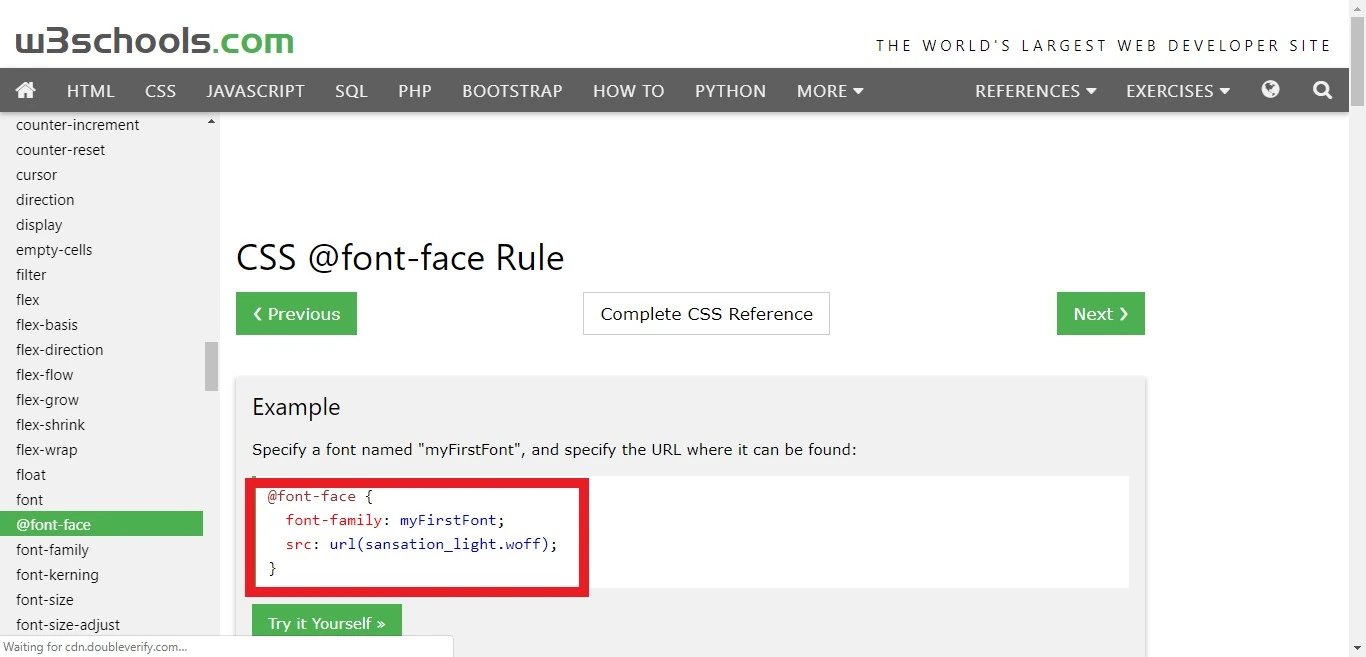The width and height of the screenshot is (1366, 657).
Task: Open Complete CSS Reference link
Action: 706,314
